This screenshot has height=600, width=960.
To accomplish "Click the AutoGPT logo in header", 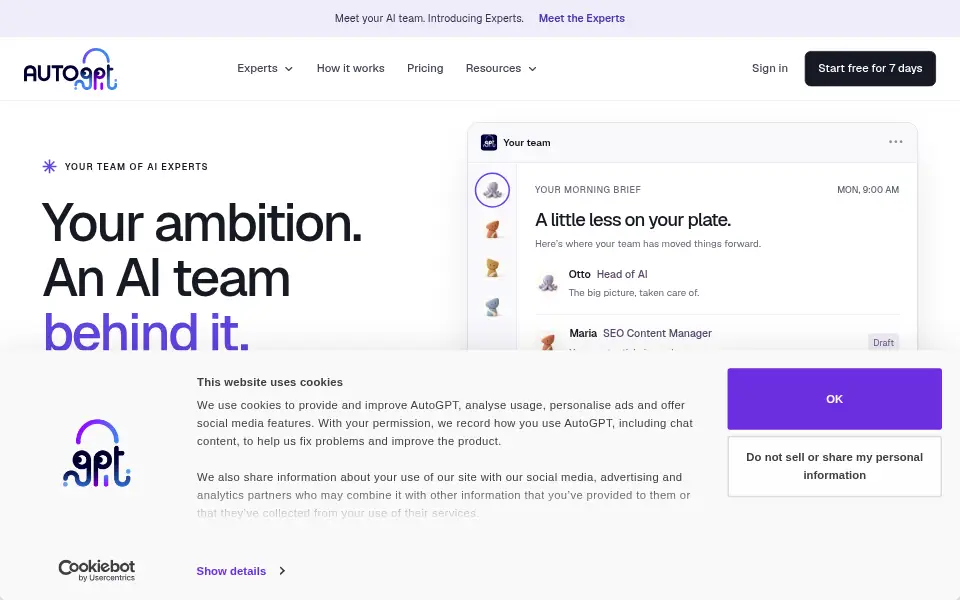I will 70,69.
